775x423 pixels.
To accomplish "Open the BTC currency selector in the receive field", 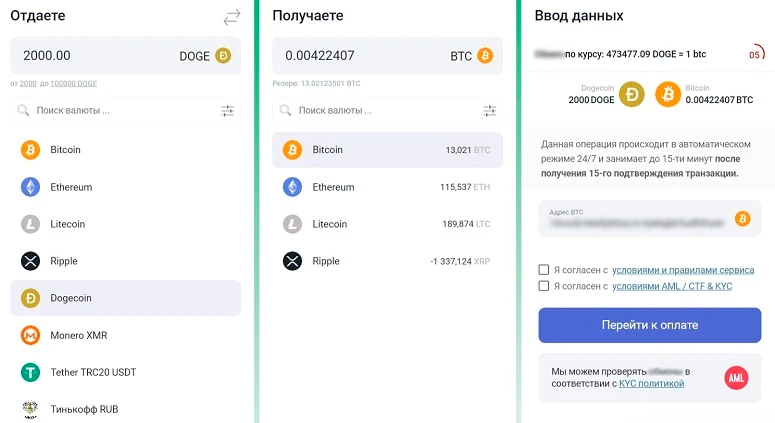I will pyautogui.click(x=471, y=56).
